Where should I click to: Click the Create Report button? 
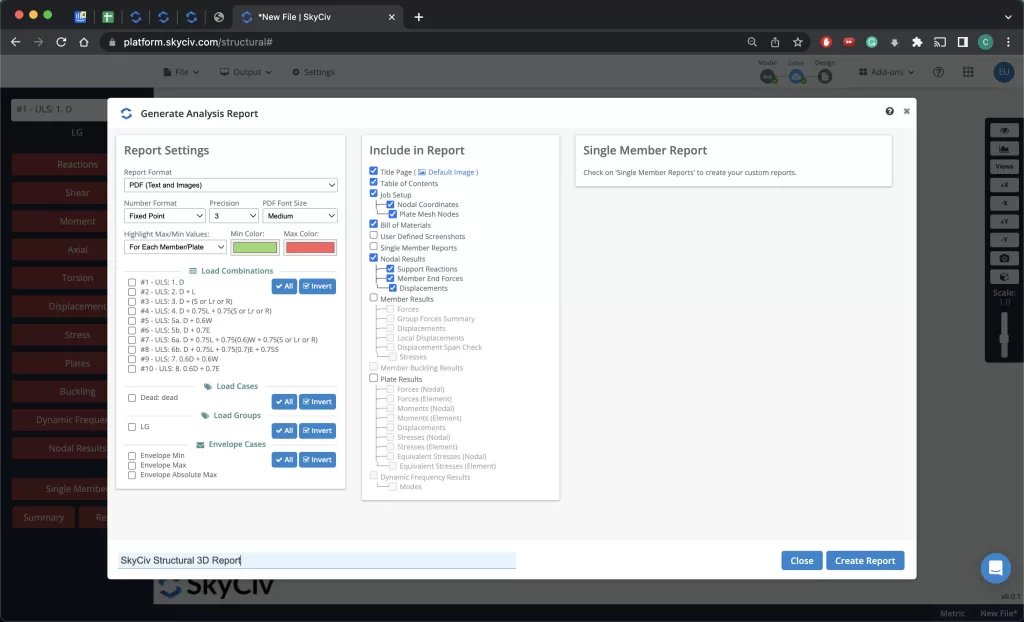pyautogui.click(x=865, y=561)
